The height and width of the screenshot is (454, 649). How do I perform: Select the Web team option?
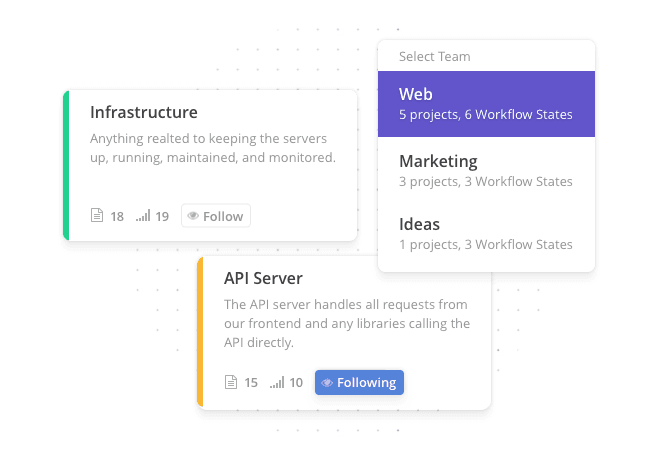[486, 104]
